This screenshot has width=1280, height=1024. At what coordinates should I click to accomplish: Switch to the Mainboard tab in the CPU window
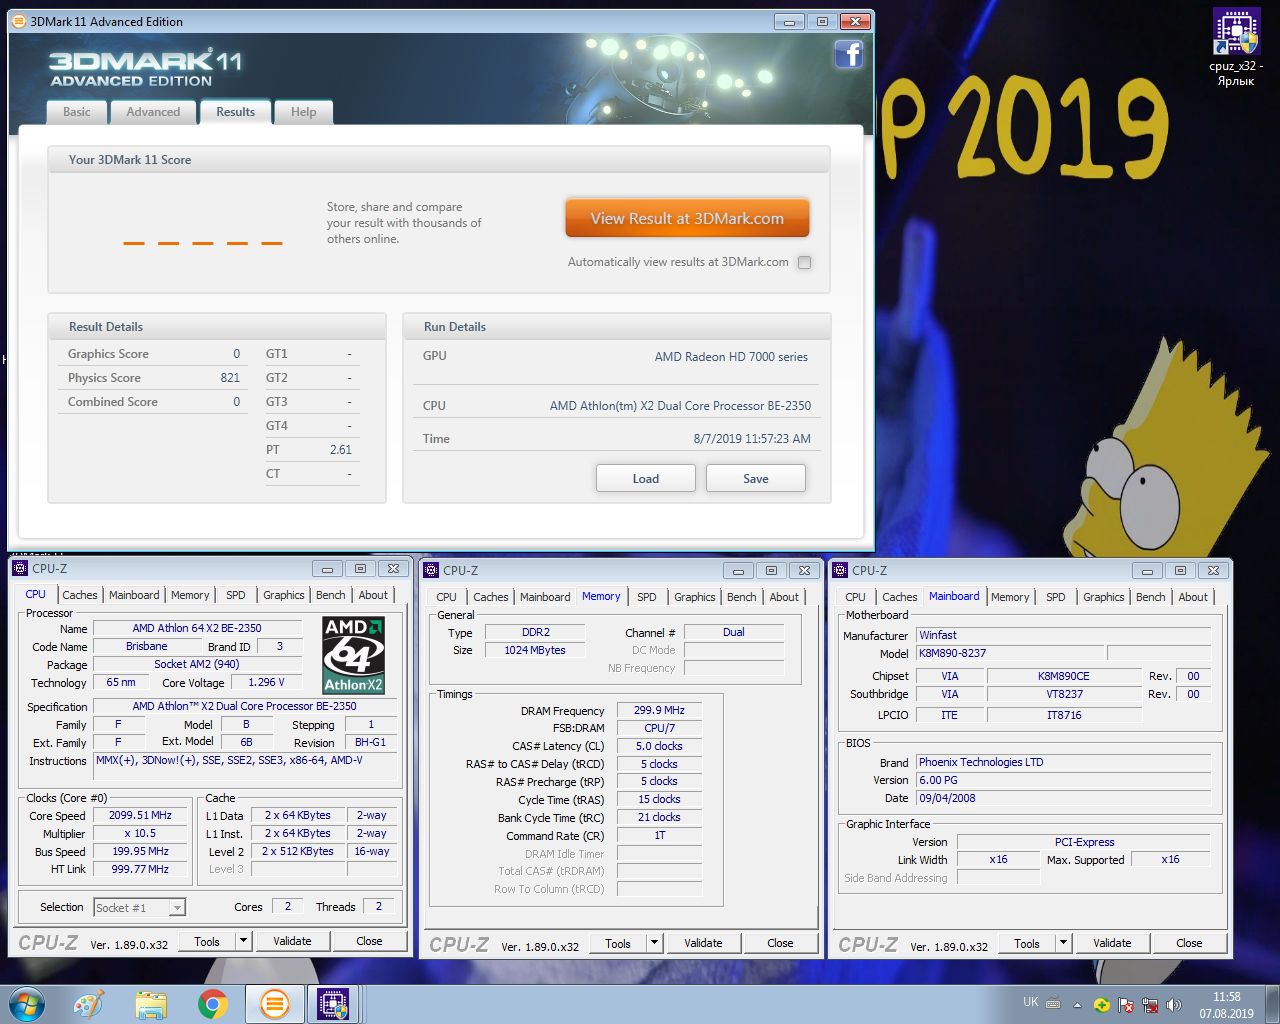(134, 595)
